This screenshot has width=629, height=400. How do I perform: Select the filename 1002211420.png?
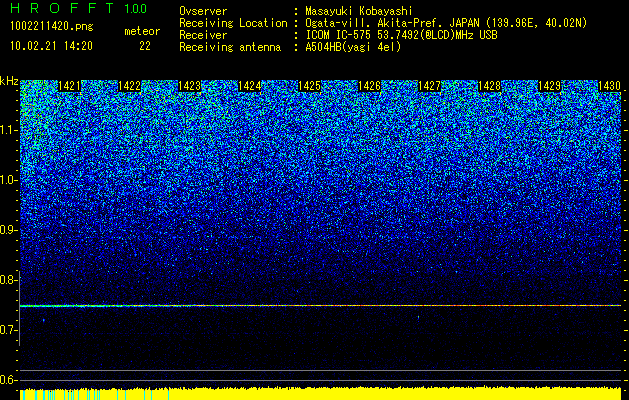tap(52, 26)
